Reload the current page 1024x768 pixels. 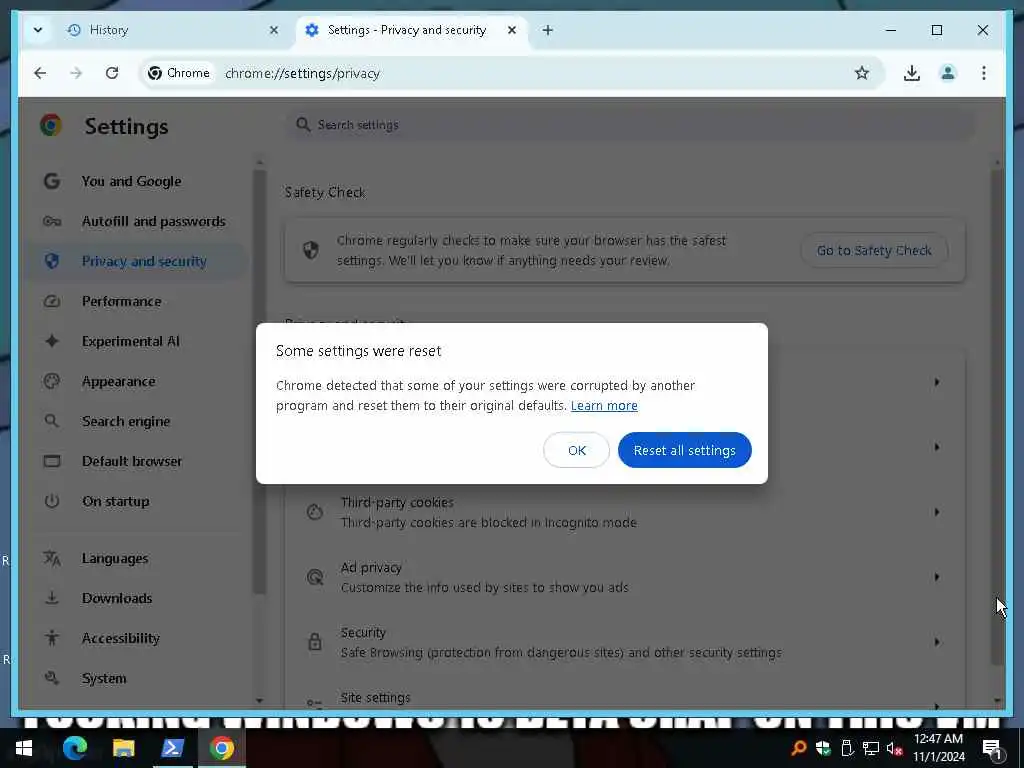click(x=112, y=73)
